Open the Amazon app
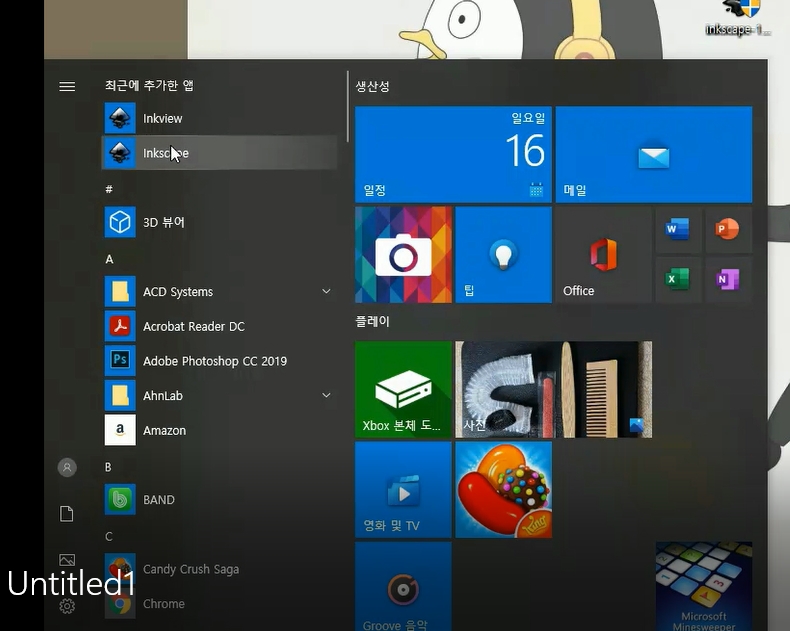The width and height of the screenshot is (790, 631). (220, 430)
